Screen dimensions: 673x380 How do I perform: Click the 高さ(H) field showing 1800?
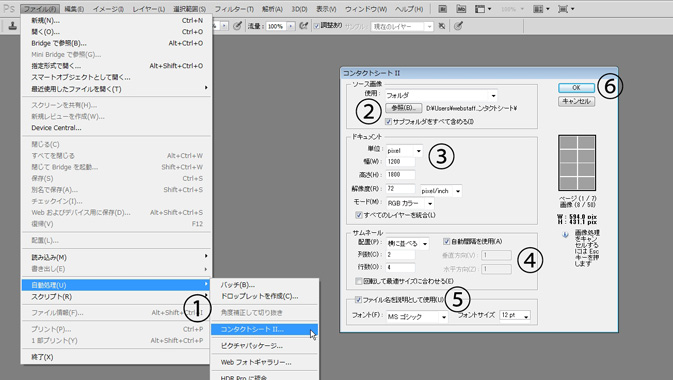pyautogui.click(x=400, y=175)
